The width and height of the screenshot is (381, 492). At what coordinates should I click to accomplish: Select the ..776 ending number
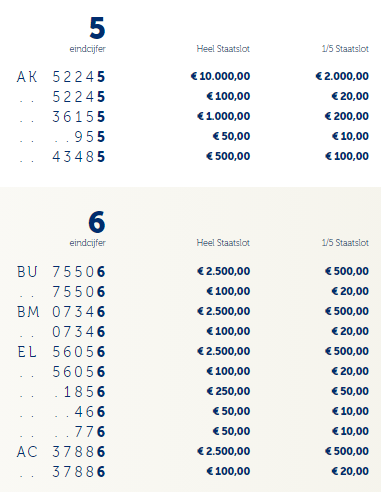click(80, 432)
